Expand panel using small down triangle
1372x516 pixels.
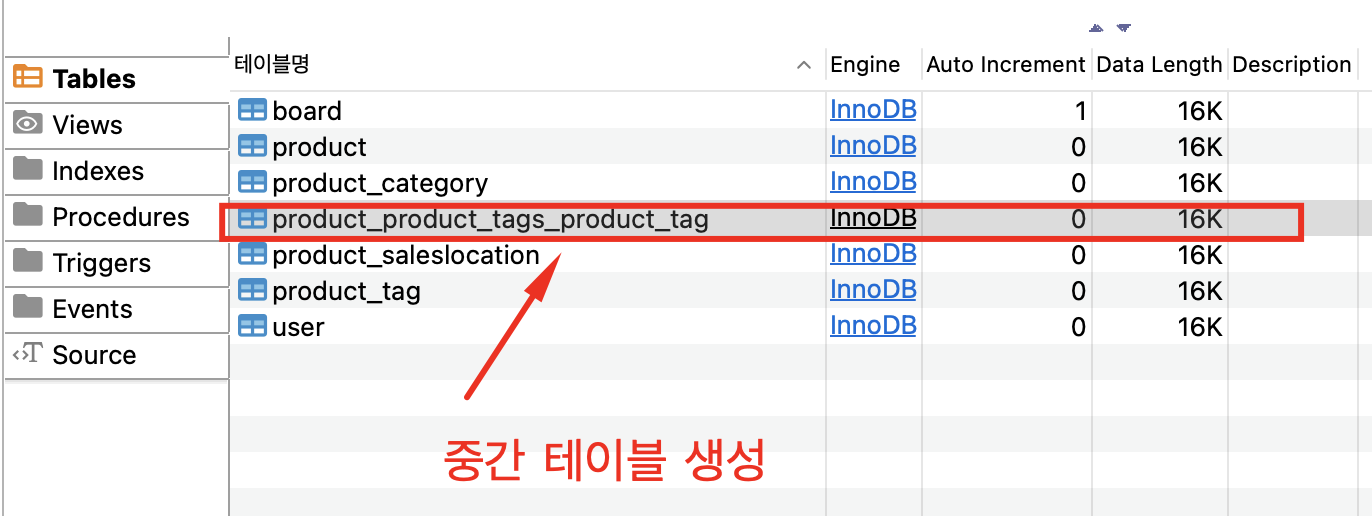(1123, 28)
